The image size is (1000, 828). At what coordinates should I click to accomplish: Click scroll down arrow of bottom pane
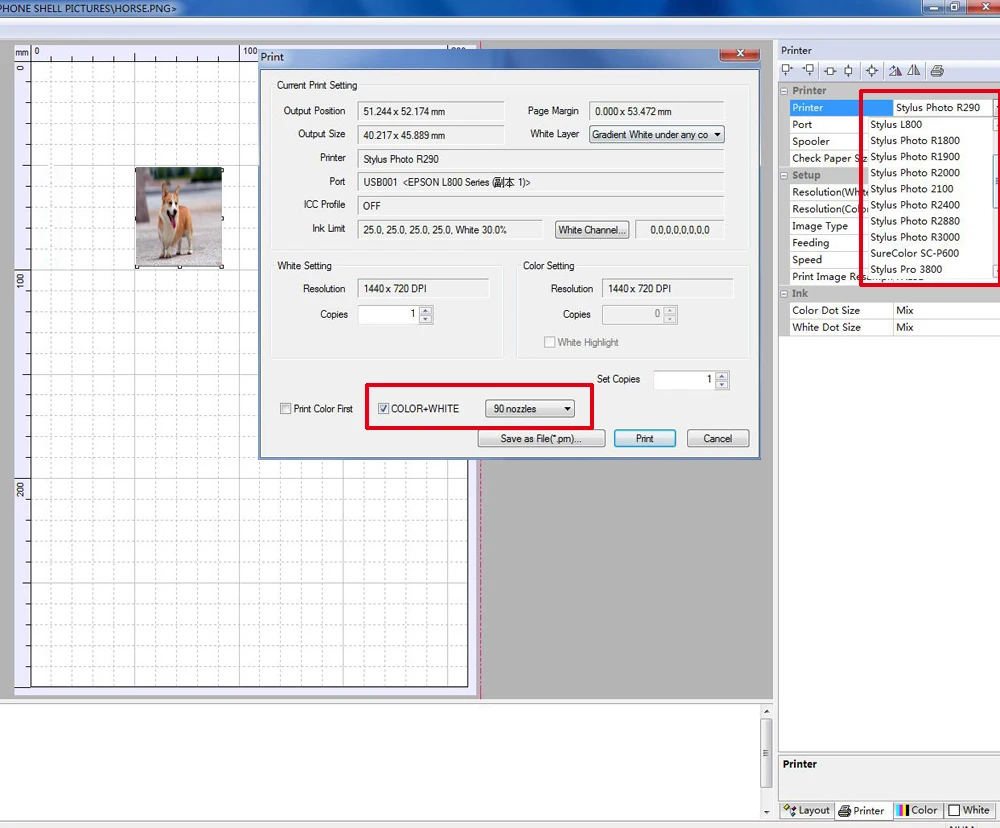tap(766, 812)
